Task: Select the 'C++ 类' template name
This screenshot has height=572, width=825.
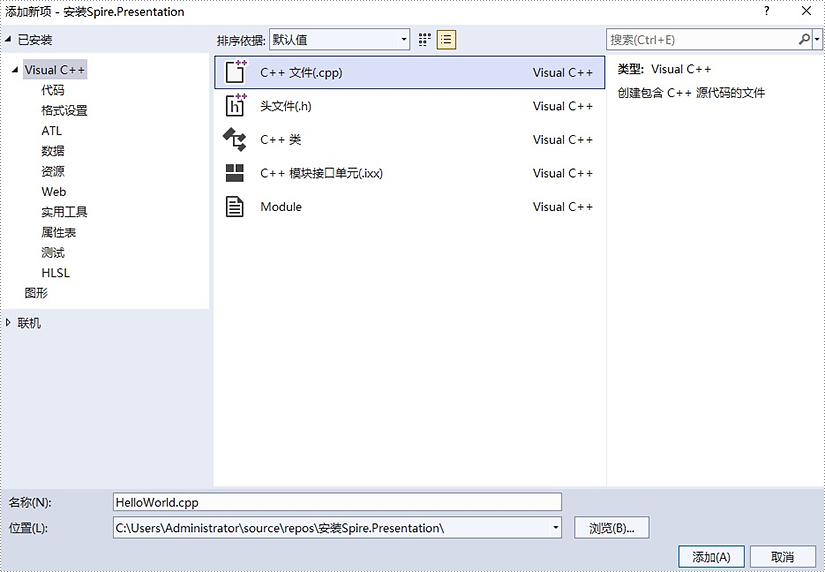Action: click(280, 140)
